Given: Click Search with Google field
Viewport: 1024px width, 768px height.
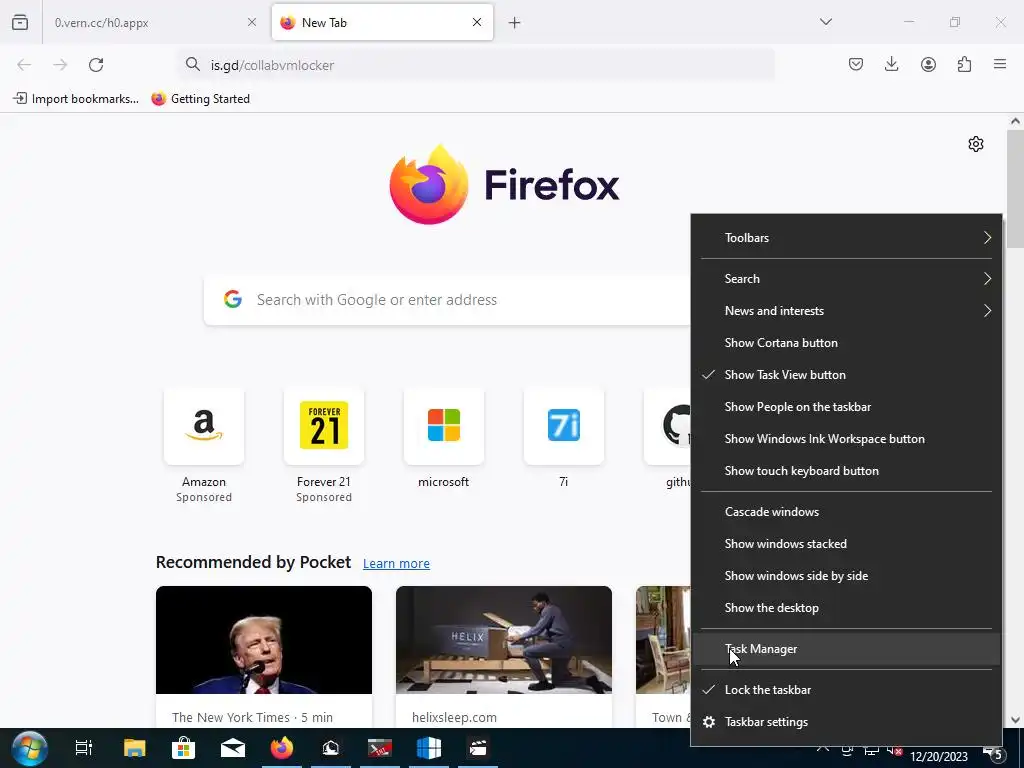Looking at the screenshot, I should (447, 300).
